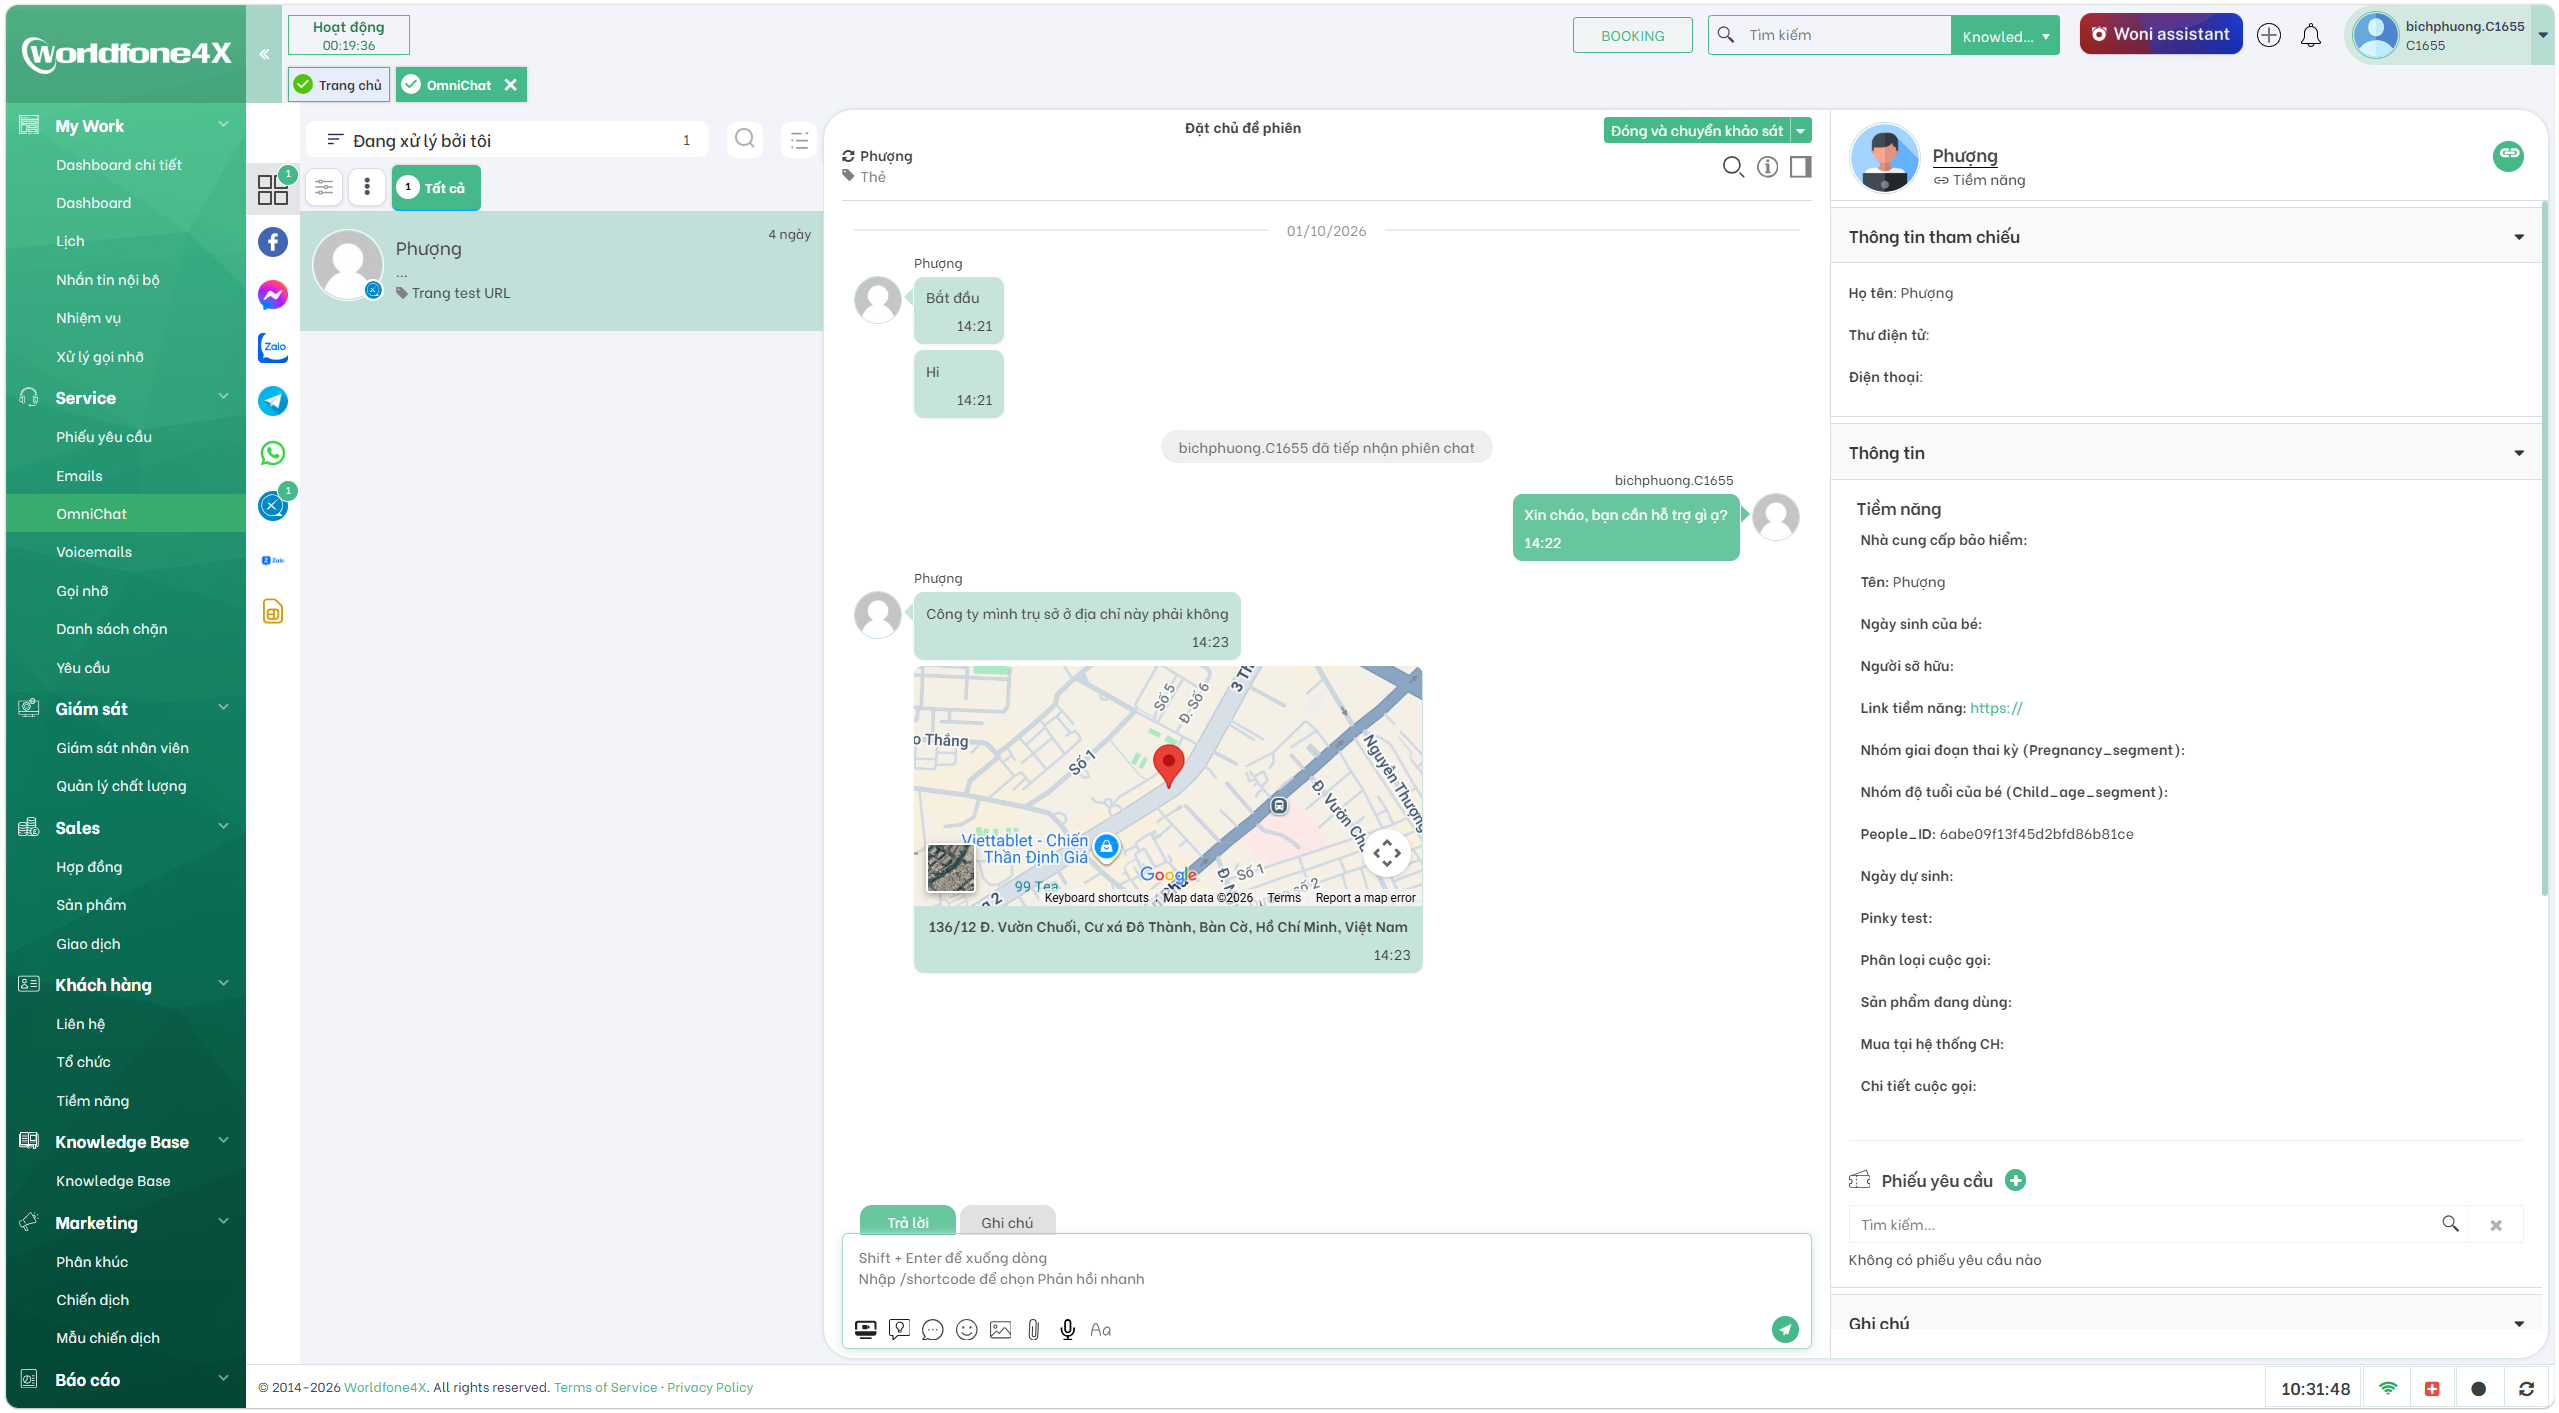Toggle text formatting Aa icon
The height and width of the screenshot is (1413, 2559).
(x=1101, y=1330)
